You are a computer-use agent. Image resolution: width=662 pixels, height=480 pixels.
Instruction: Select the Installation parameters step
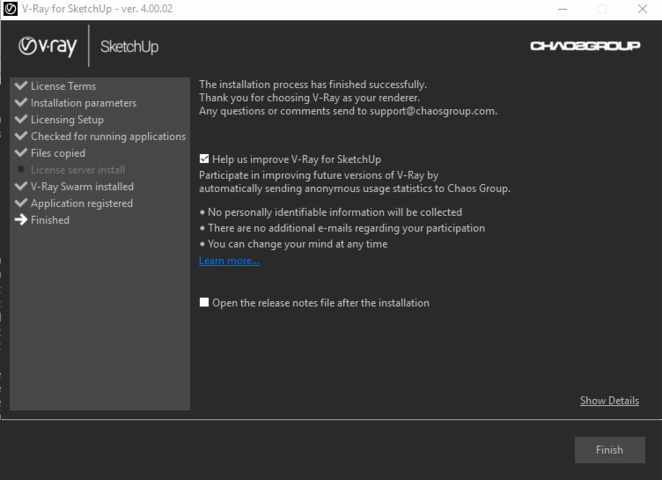(x=84, y=103)
